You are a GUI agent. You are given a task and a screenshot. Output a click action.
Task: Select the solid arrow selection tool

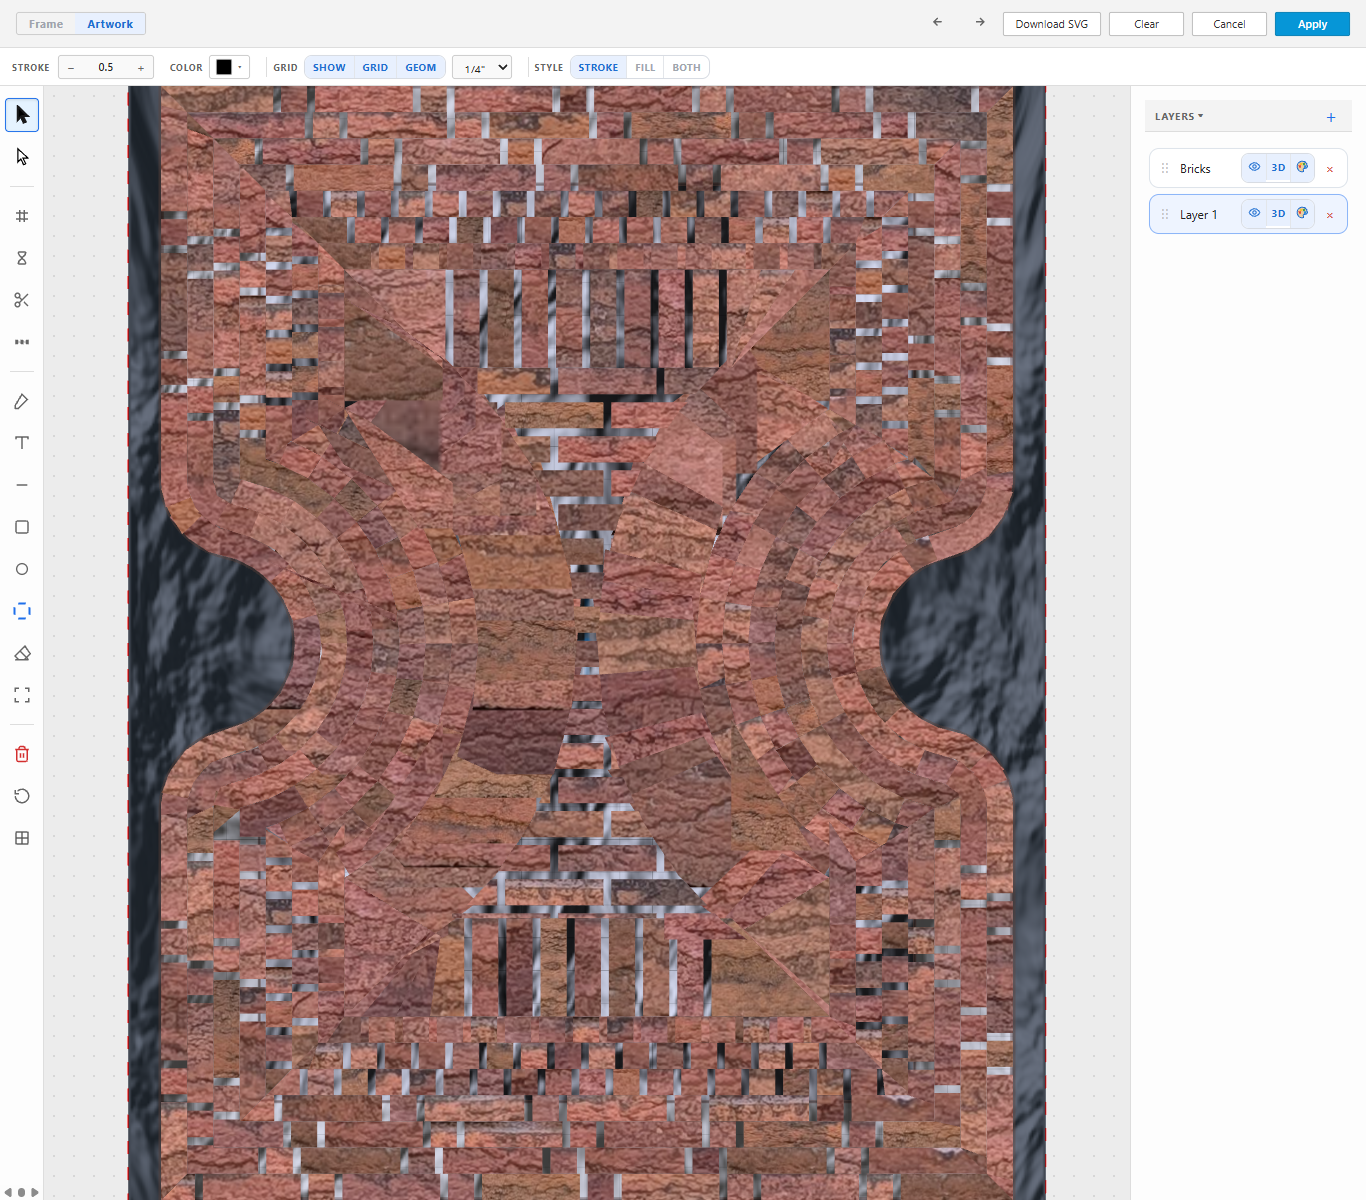[22, 115]
